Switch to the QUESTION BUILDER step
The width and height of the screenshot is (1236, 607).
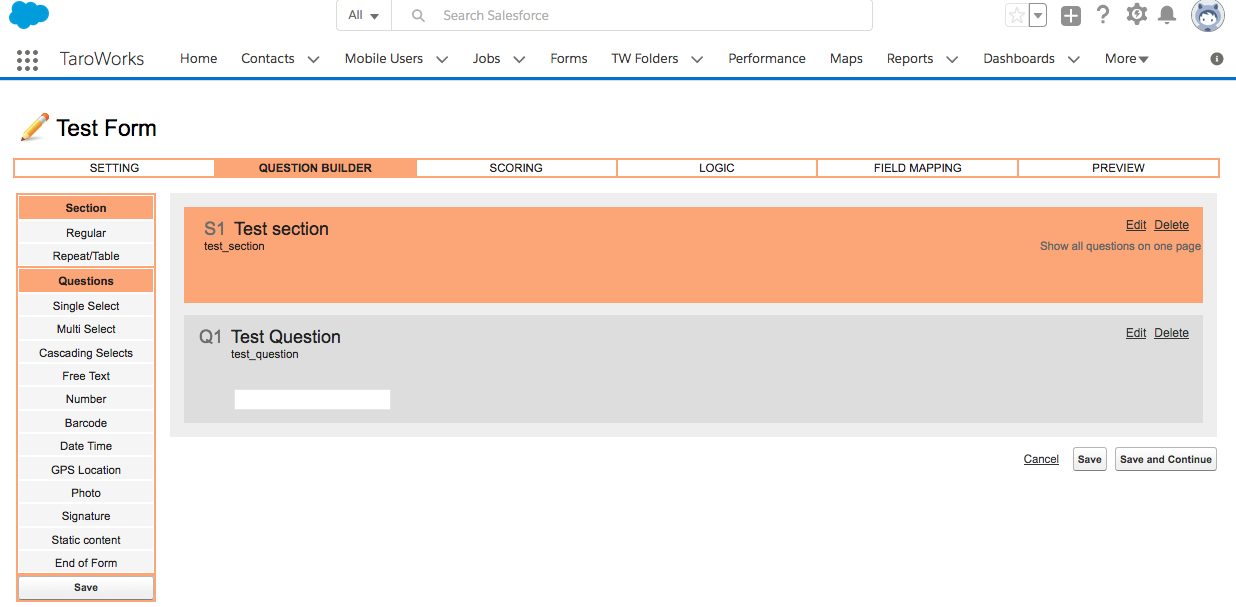click(x=315, y=168)
